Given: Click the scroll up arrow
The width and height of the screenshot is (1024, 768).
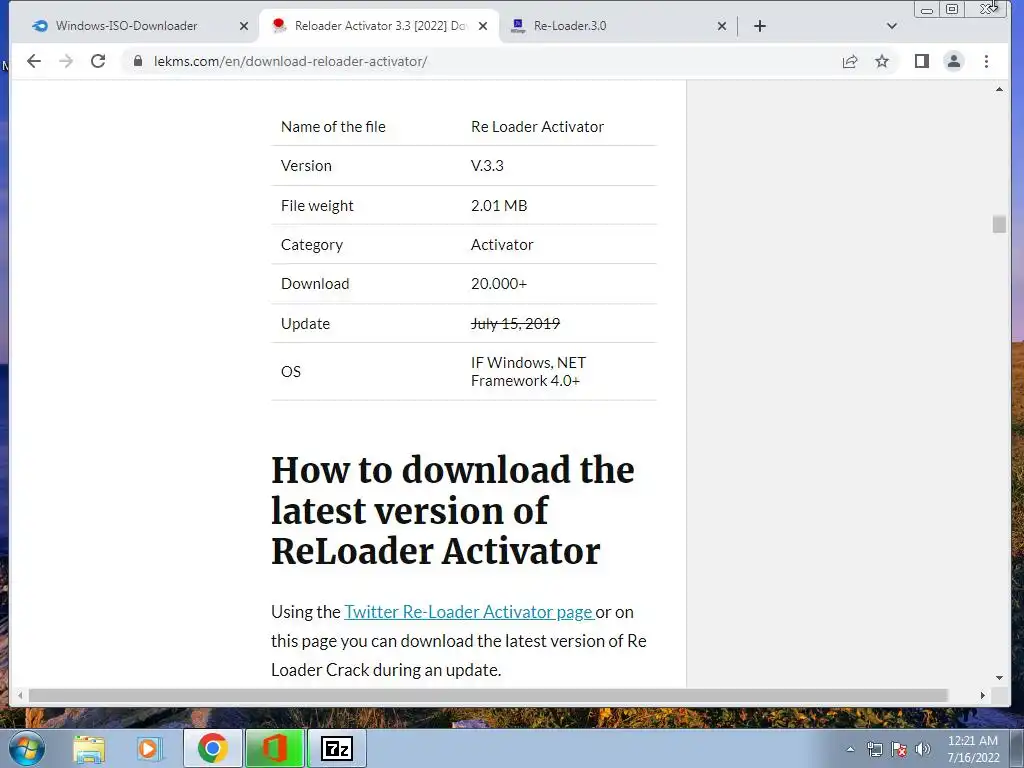Looking at the screenshot, I should coord(999,89).
